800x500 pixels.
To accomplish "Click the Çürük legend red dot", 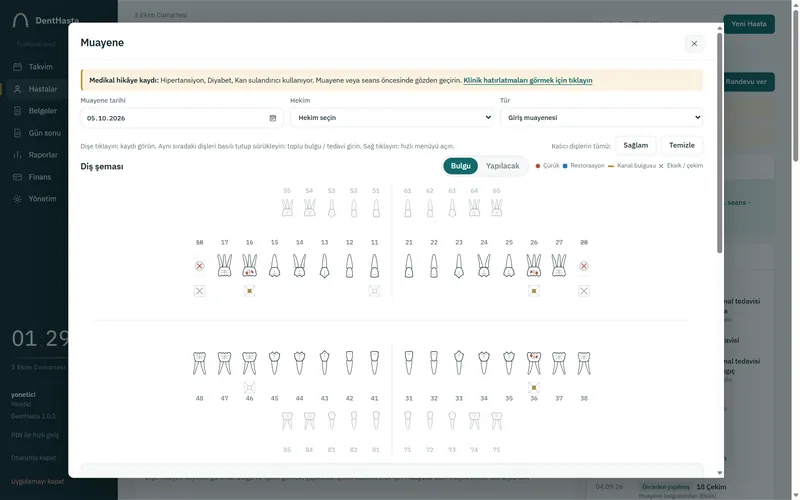I will tap(538, 166).
